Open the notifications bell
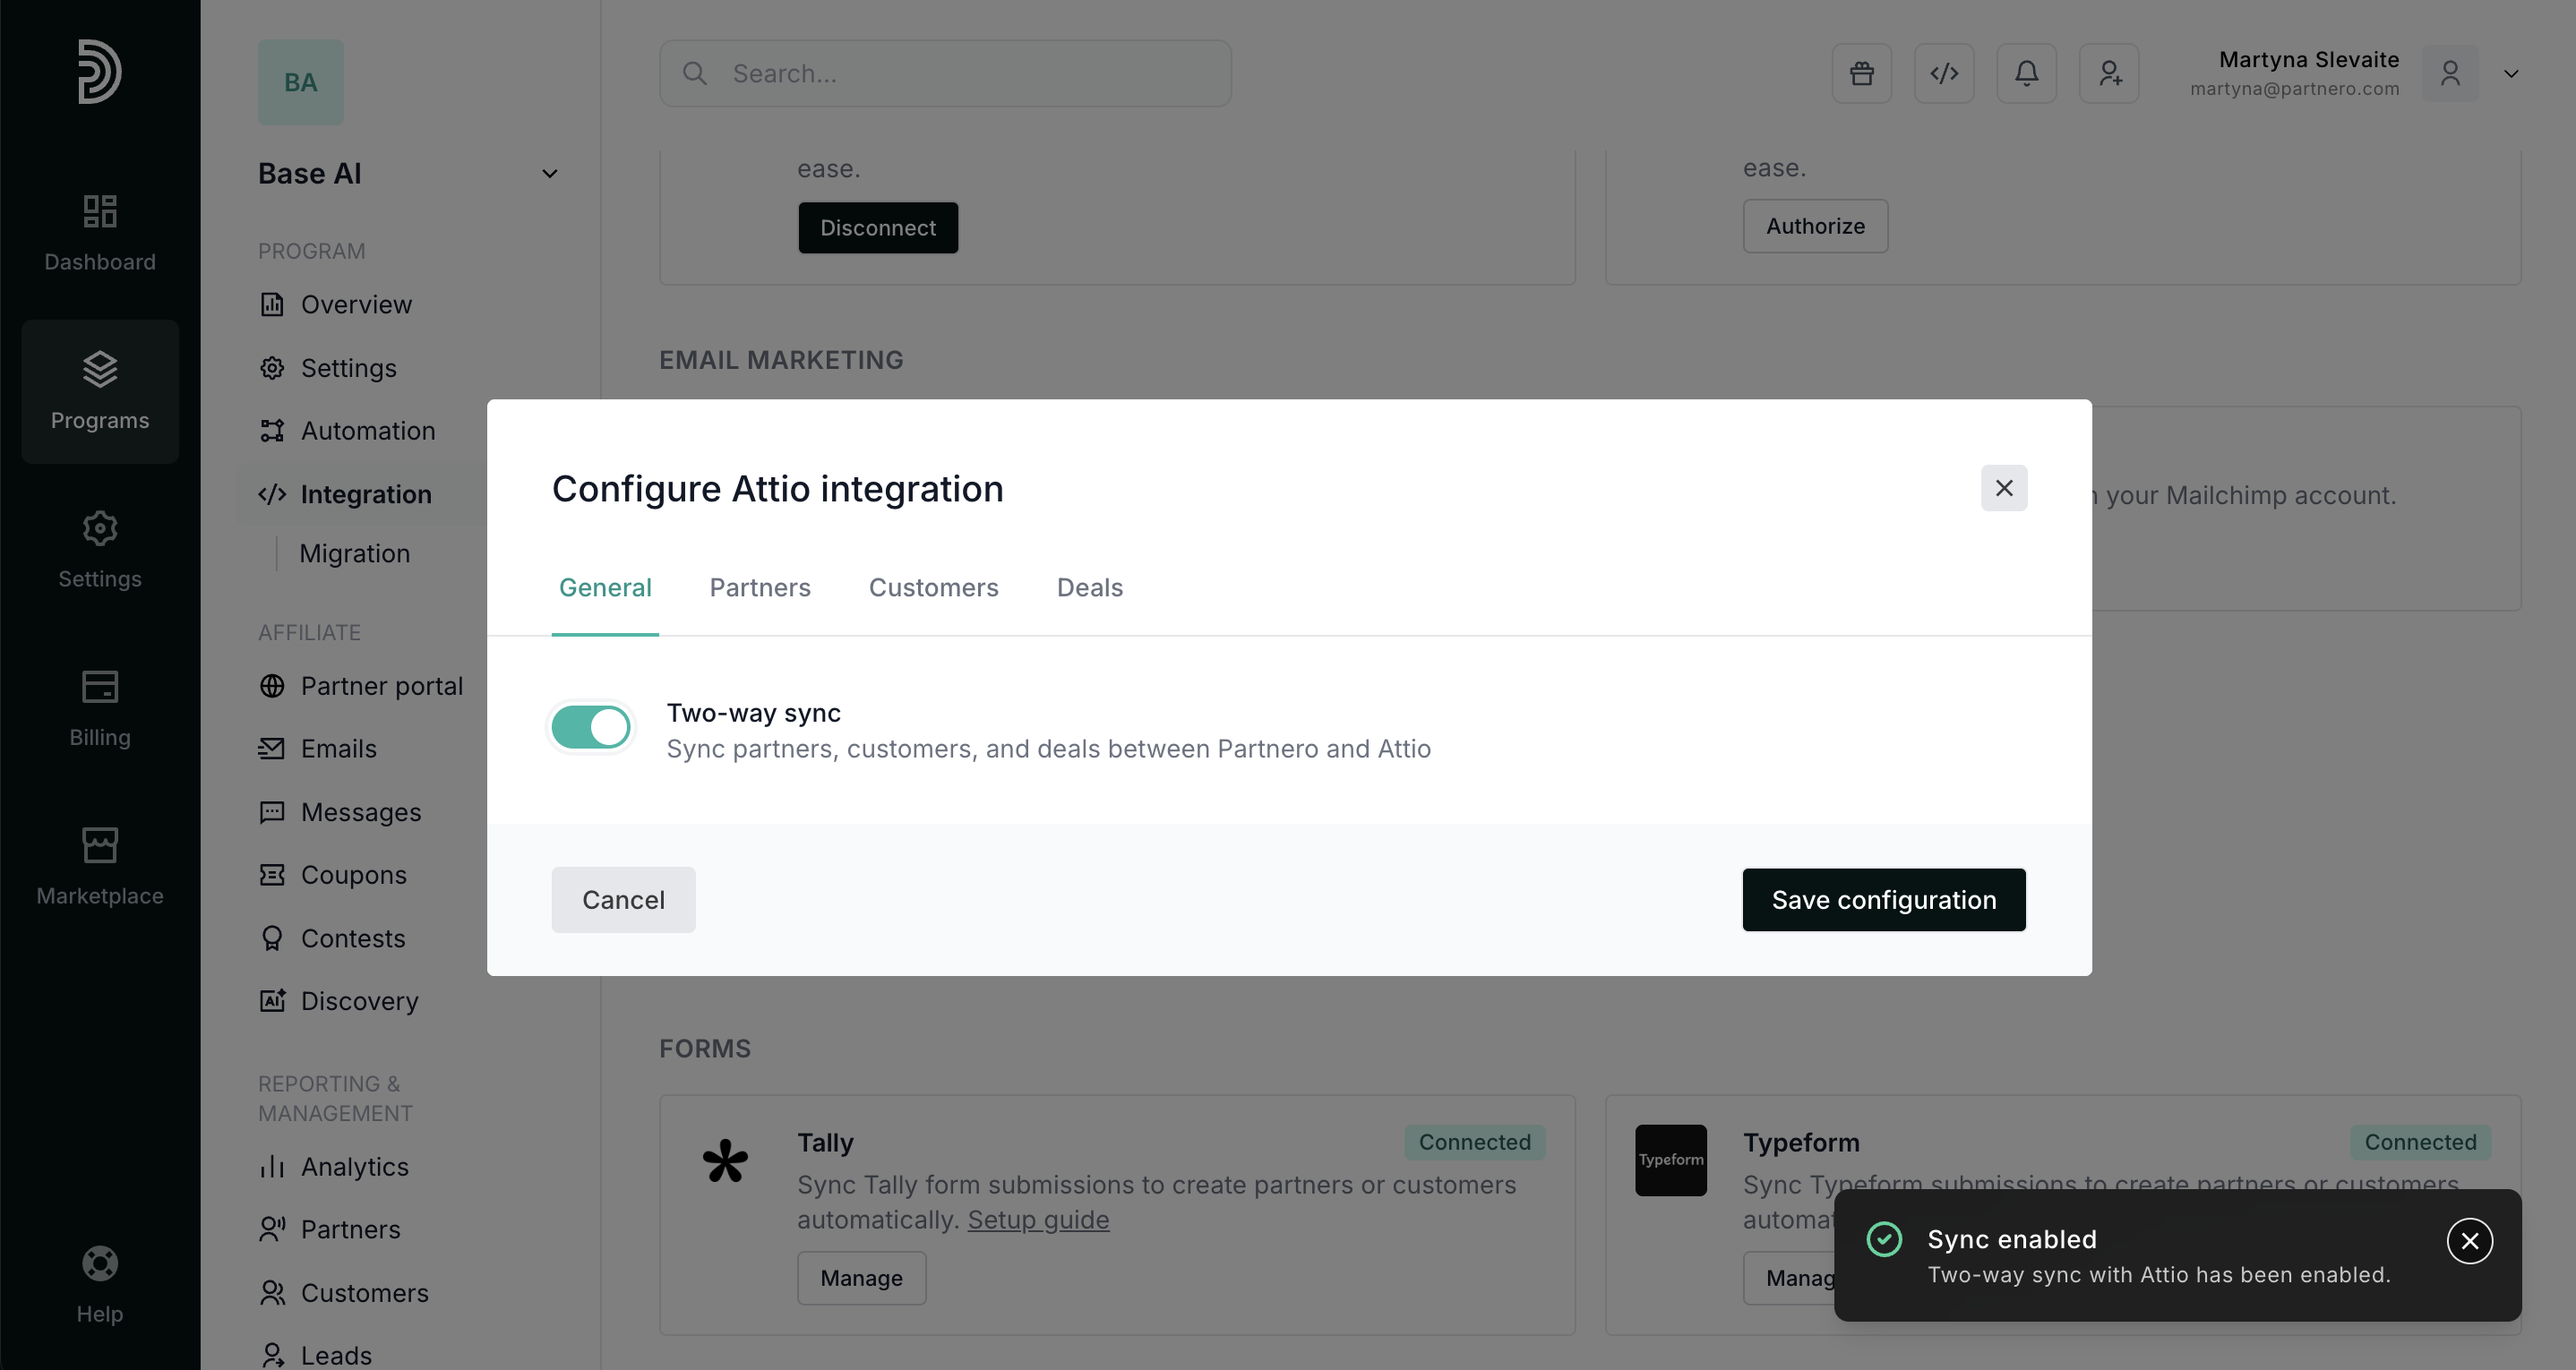Viewport: 2576px width, 1370px height. (x=2026, y=73)
